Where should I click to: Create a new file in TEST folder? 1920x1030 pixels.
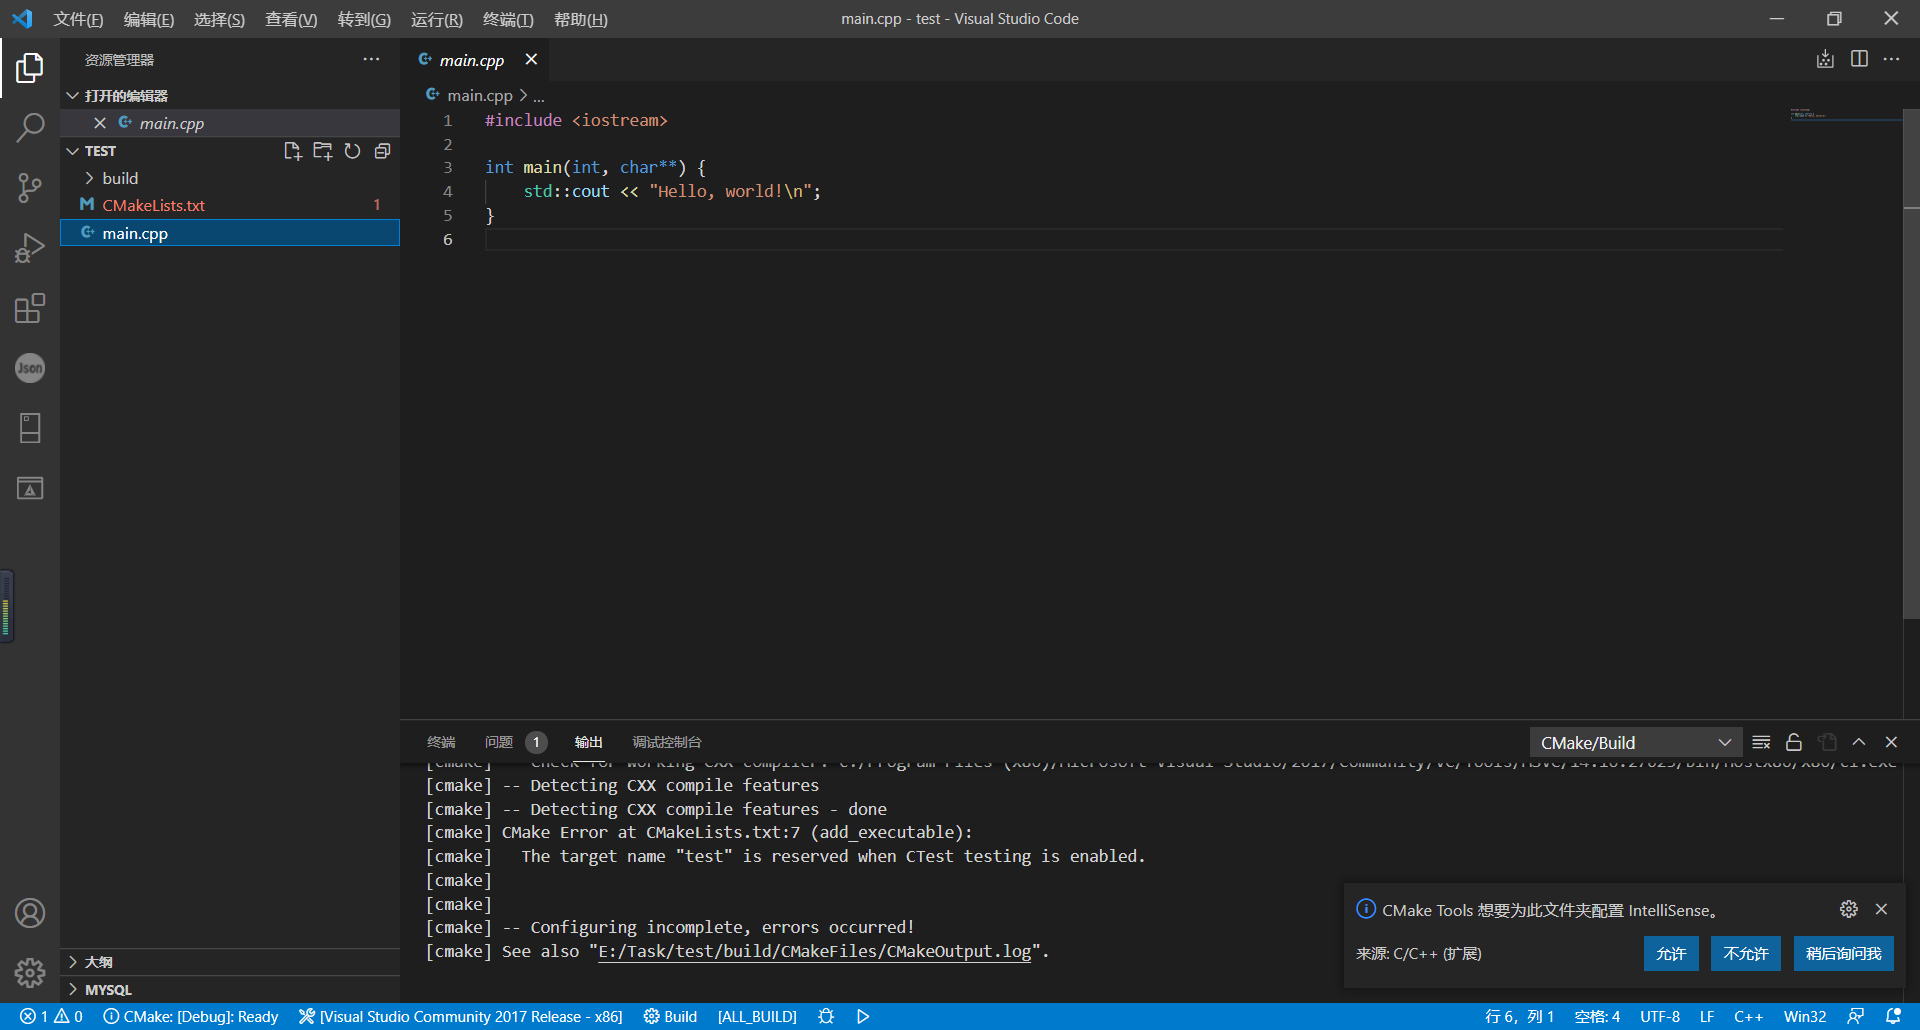click(x=292, y=150)
